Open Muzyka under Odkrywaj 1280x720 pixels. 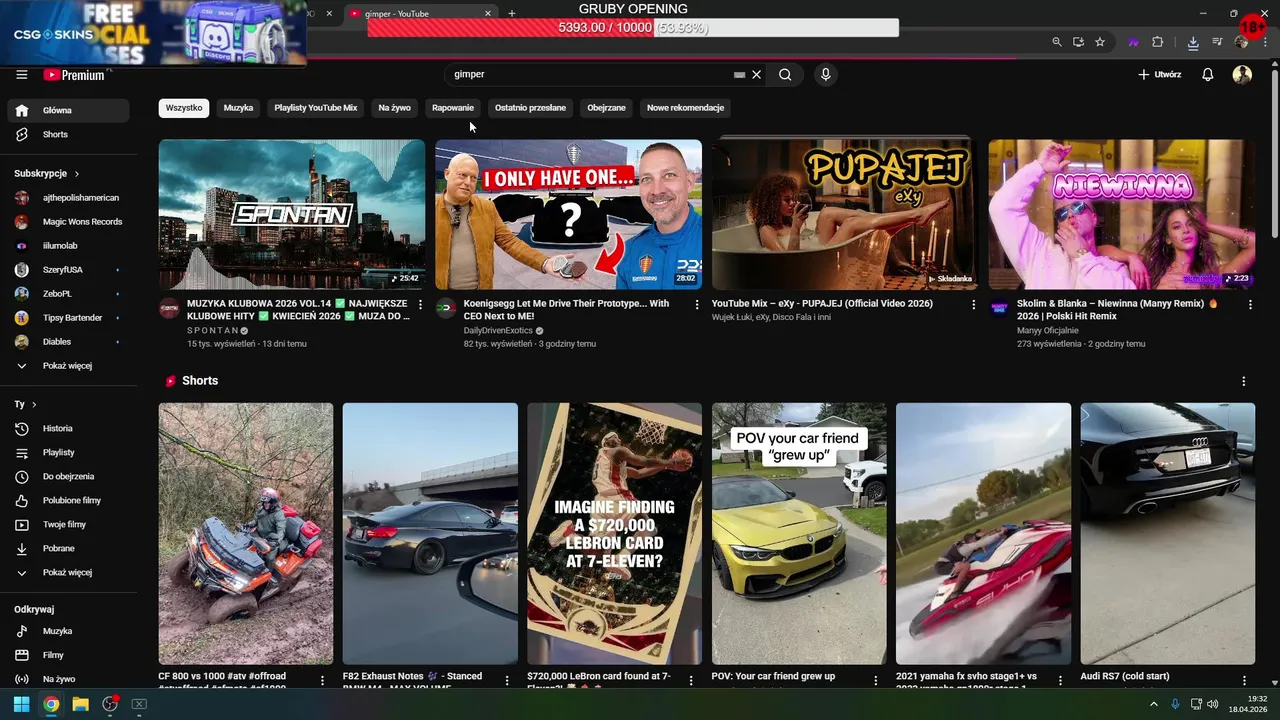[x=68, y=631]
